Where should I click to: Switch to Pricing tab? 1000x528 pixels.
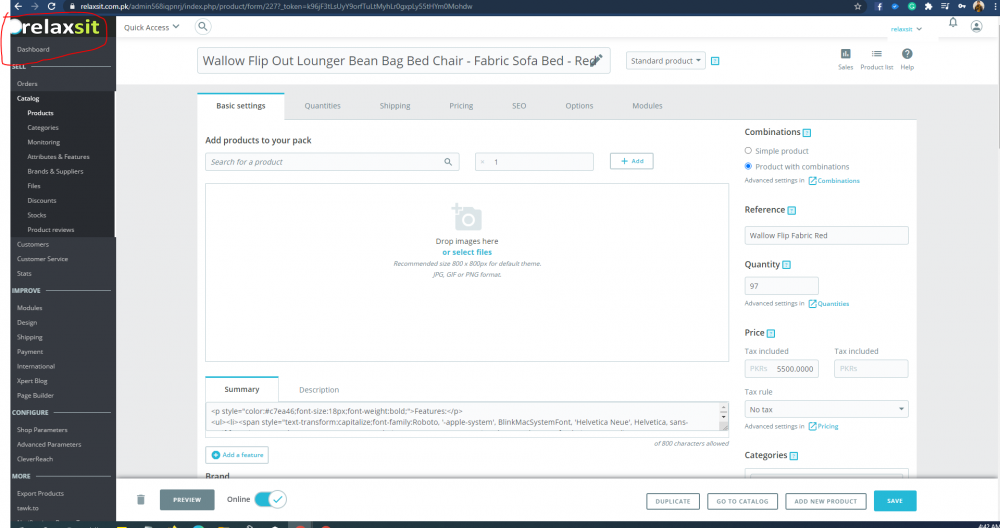coord(461,106)
